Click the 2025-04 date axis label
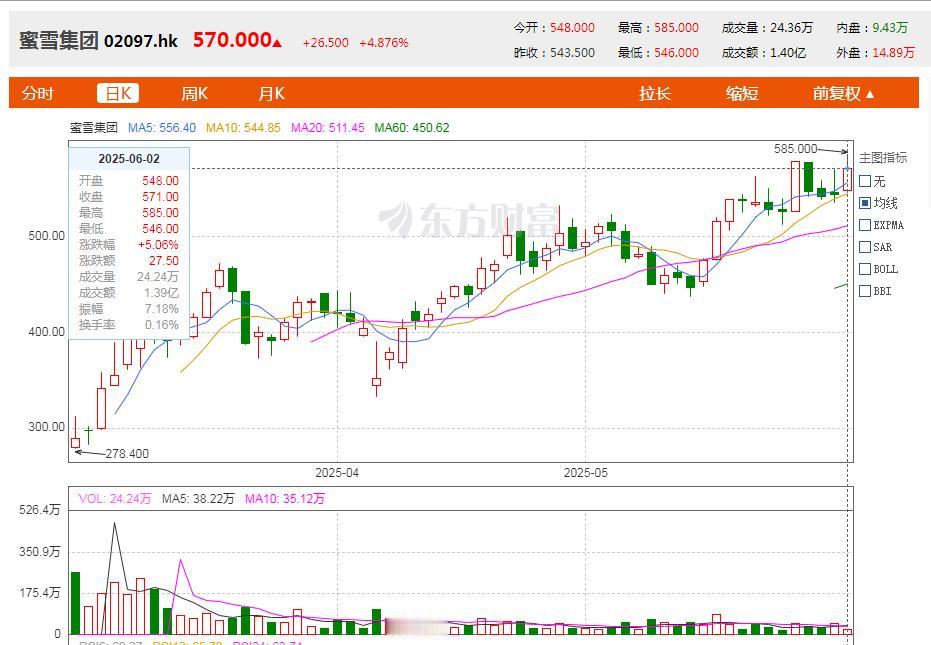Image resolution: width=931 pixels, height=645 pixels. pos(337,473)
